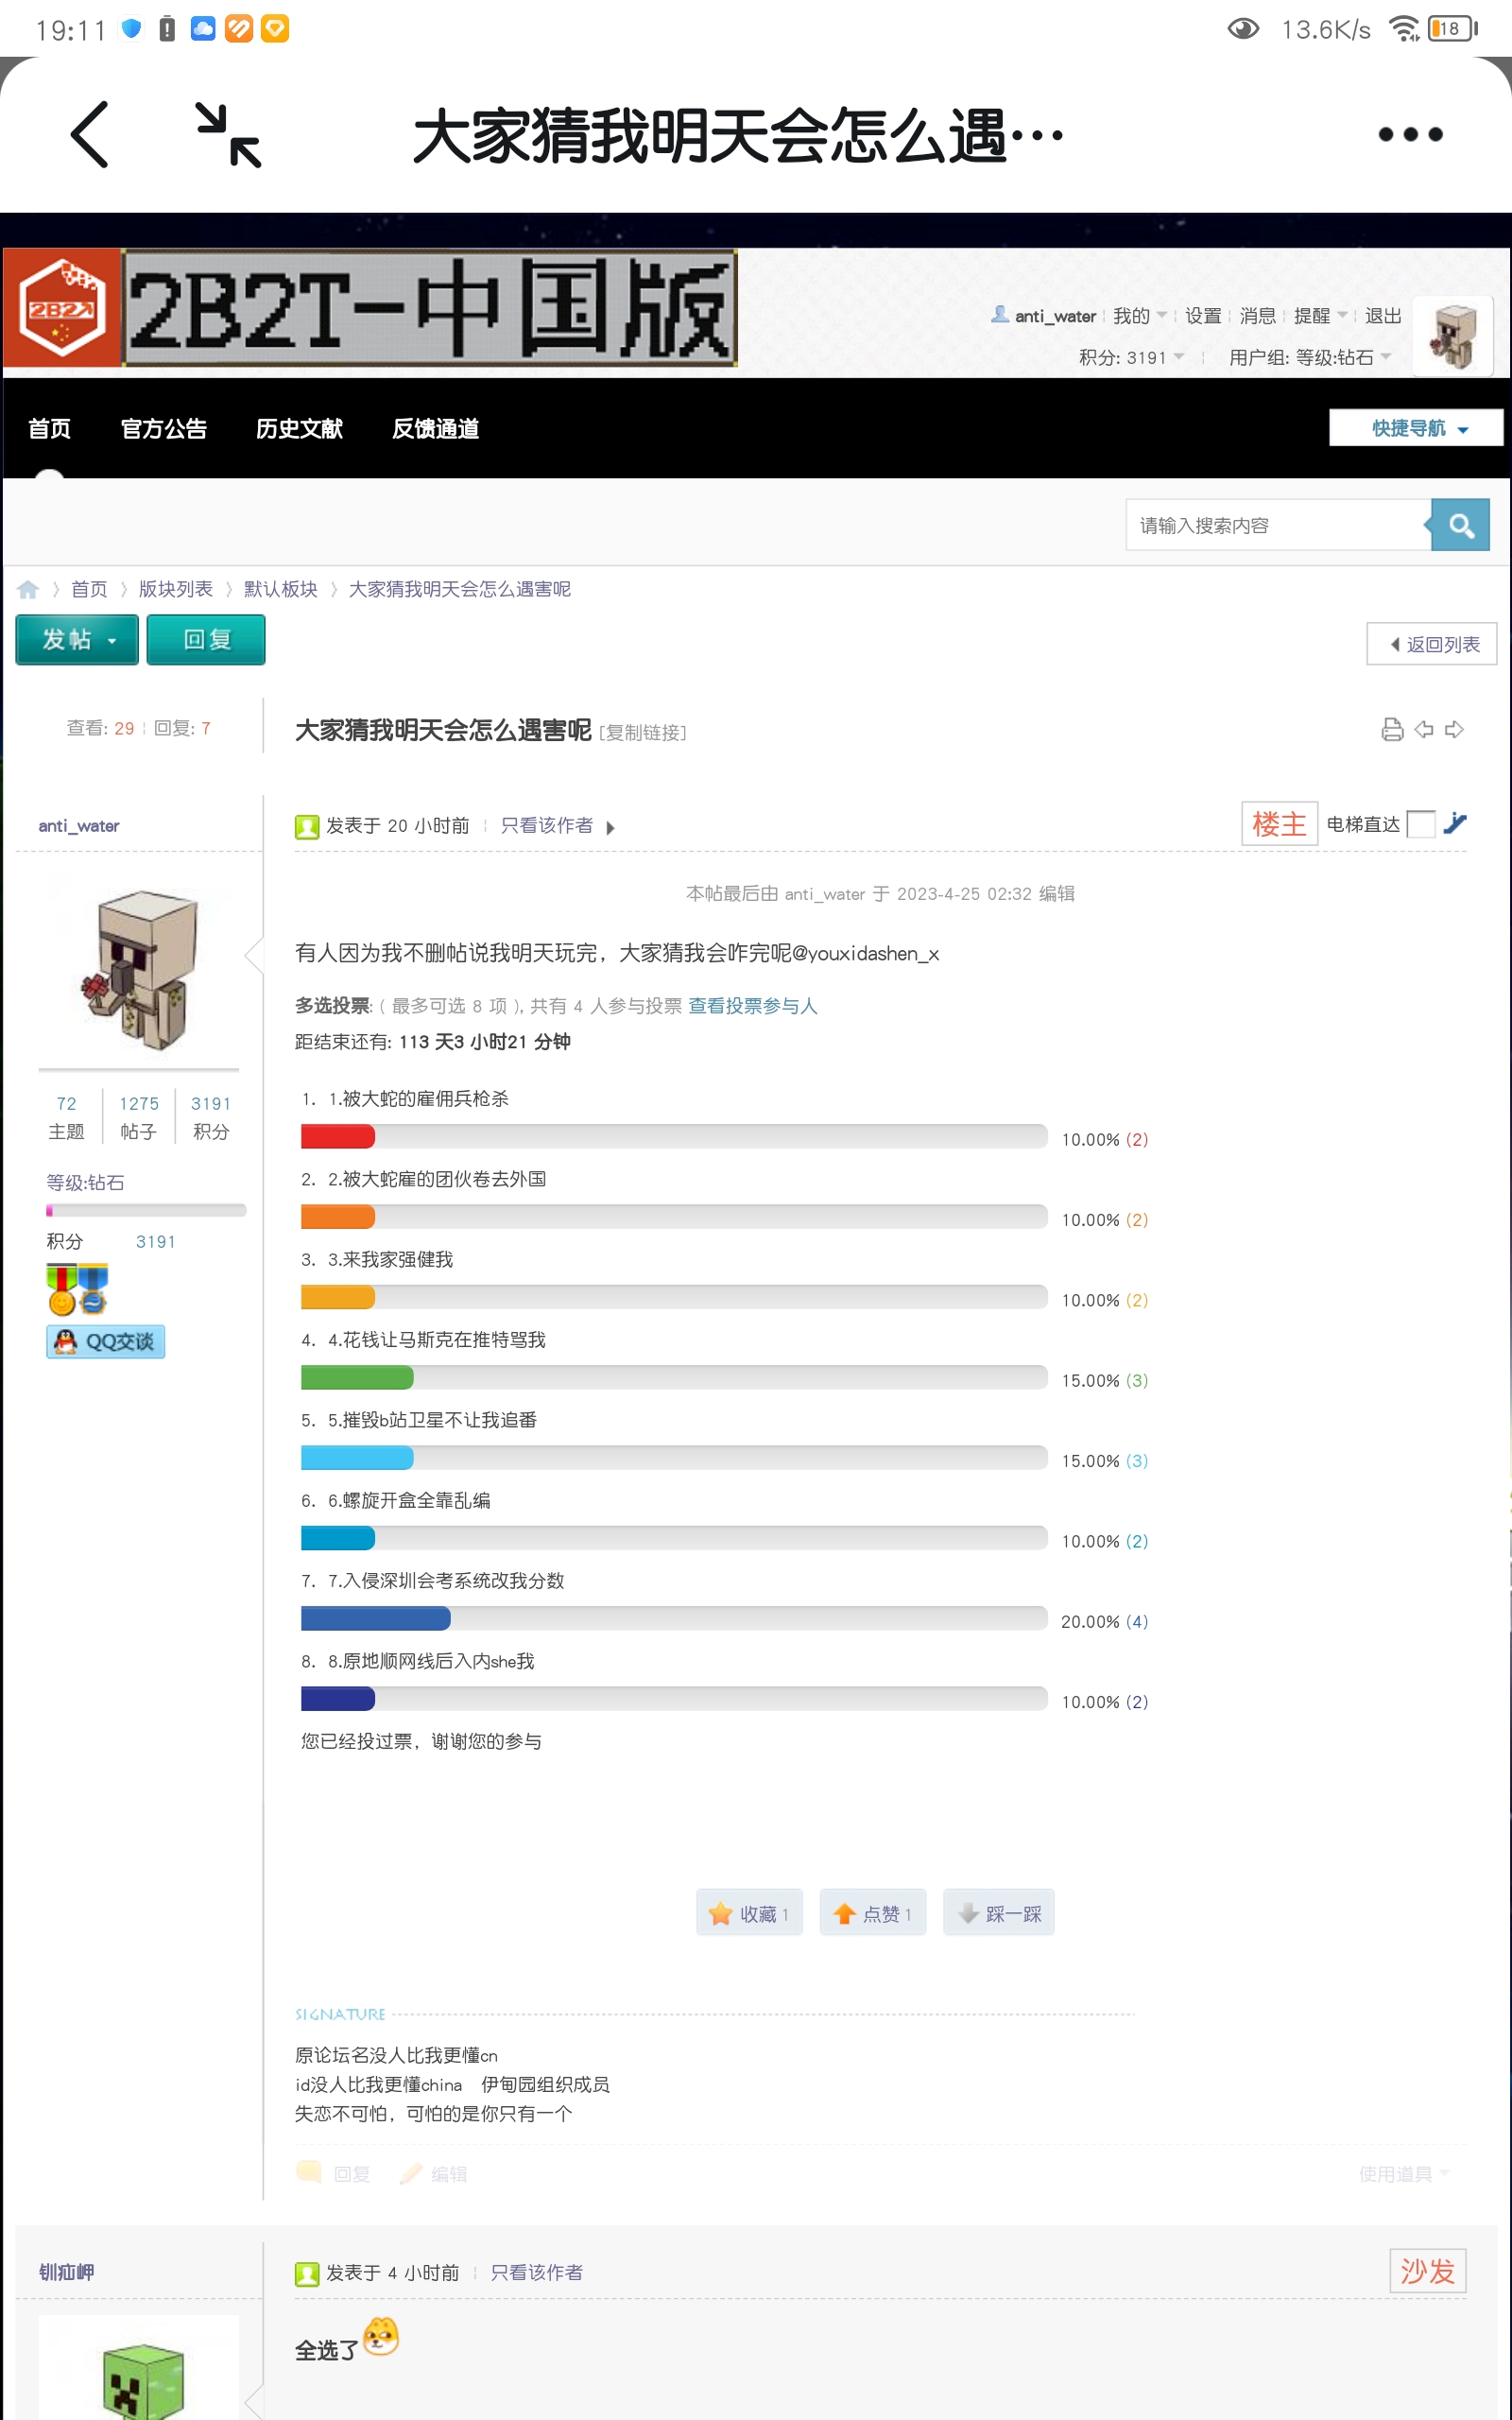The width and height of the screenshot is (1512, 2420).
Task: Click the 查看投票参与人 link
Action: [752, 1006]
